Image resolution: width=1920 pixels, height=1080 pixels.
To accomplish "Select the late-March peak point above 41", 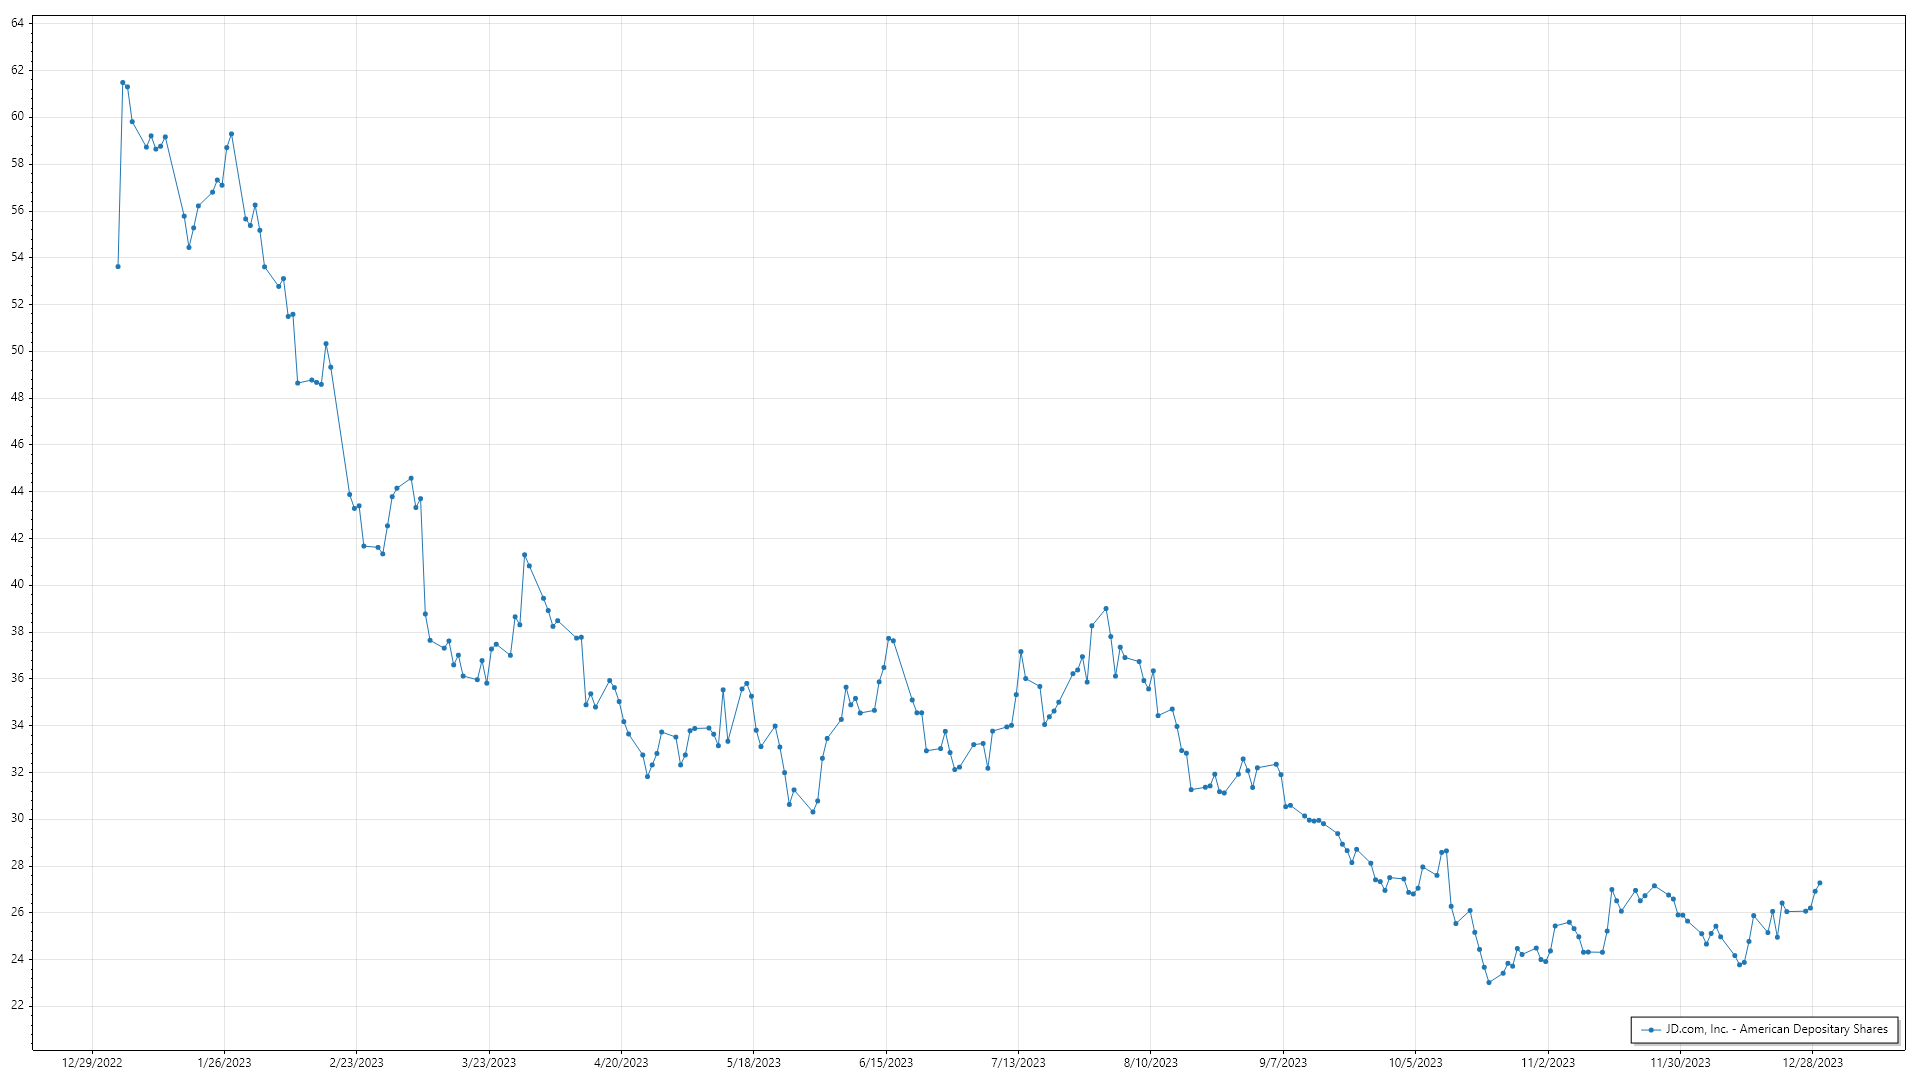I will pos(524,555).
